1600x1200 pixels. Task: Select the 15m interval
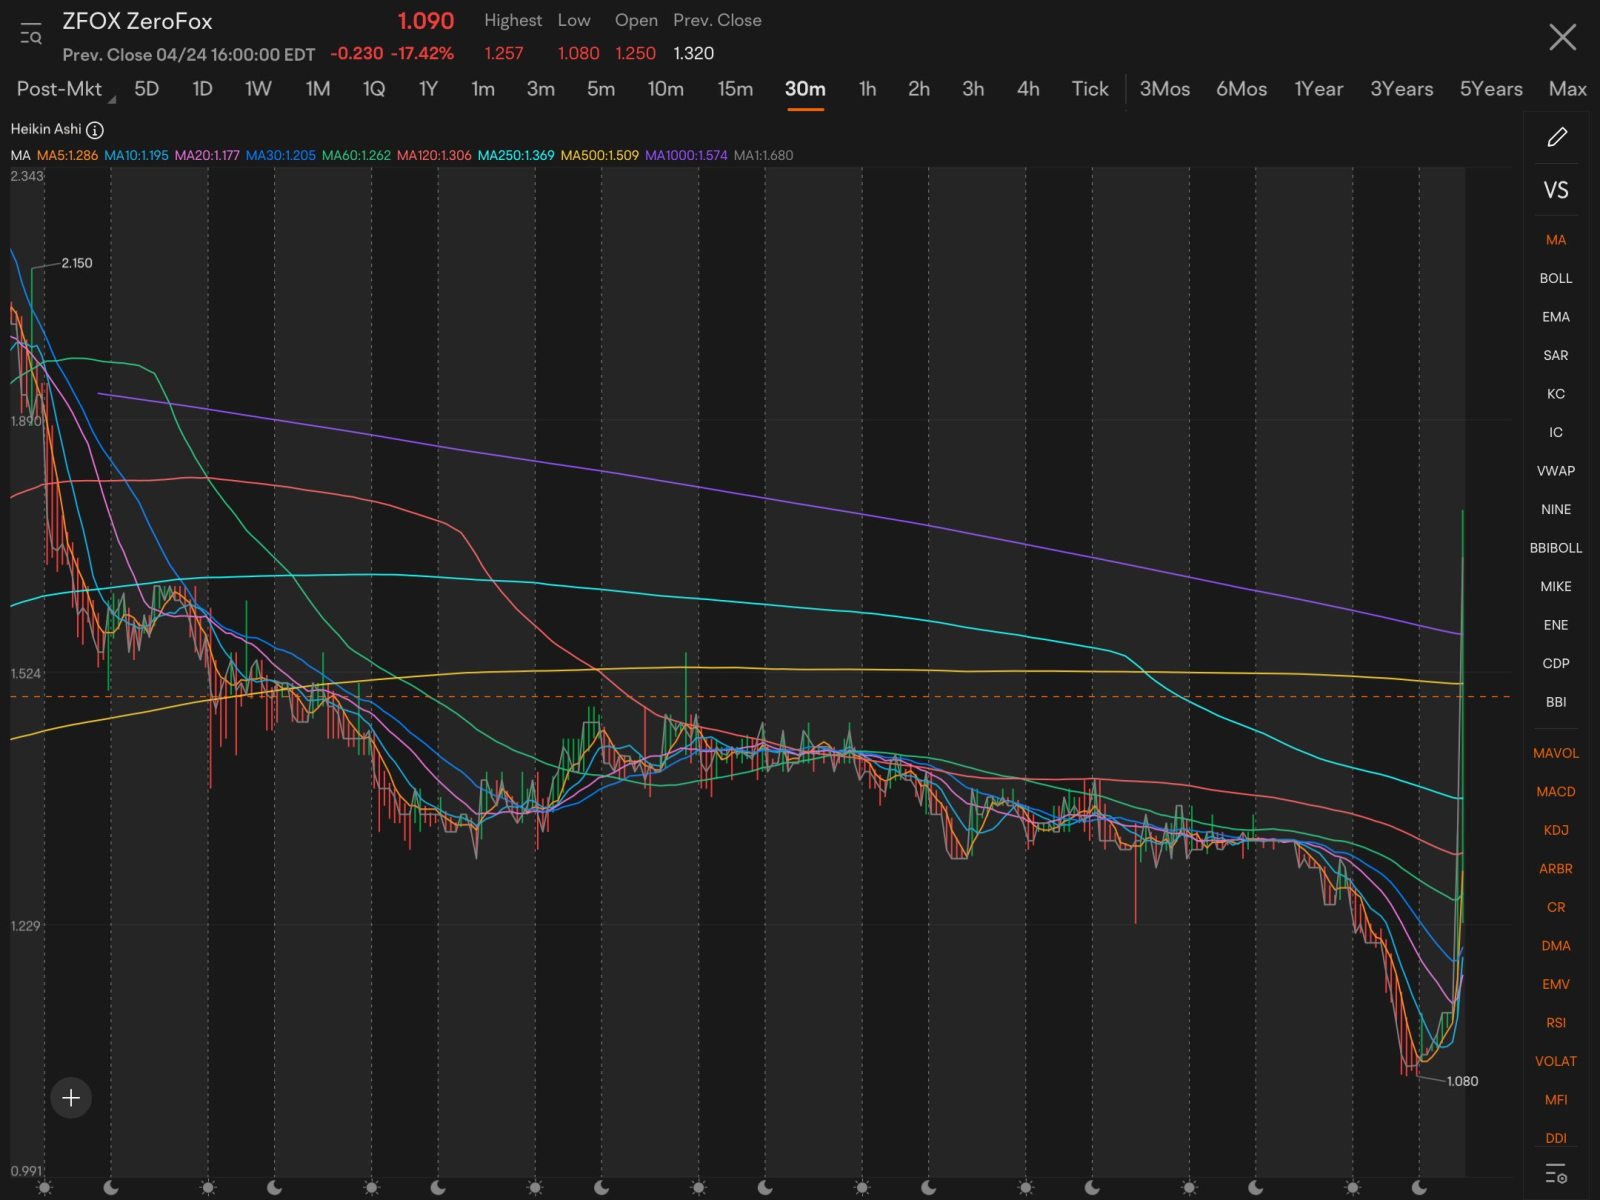(735, 89)
